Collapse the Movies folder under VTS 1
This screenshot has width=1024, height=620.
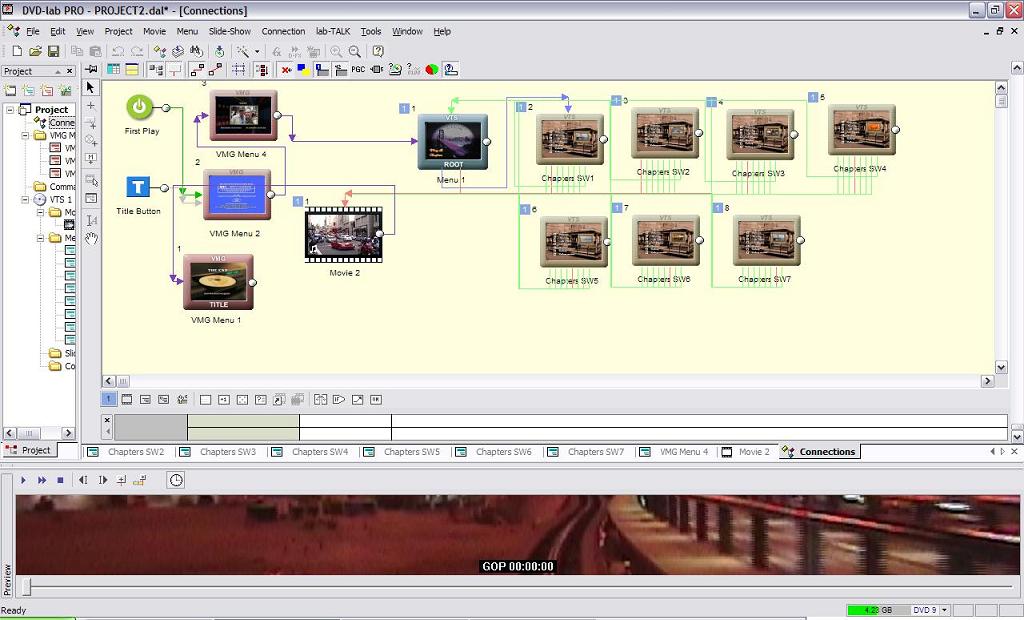click(x=39, y=212)
